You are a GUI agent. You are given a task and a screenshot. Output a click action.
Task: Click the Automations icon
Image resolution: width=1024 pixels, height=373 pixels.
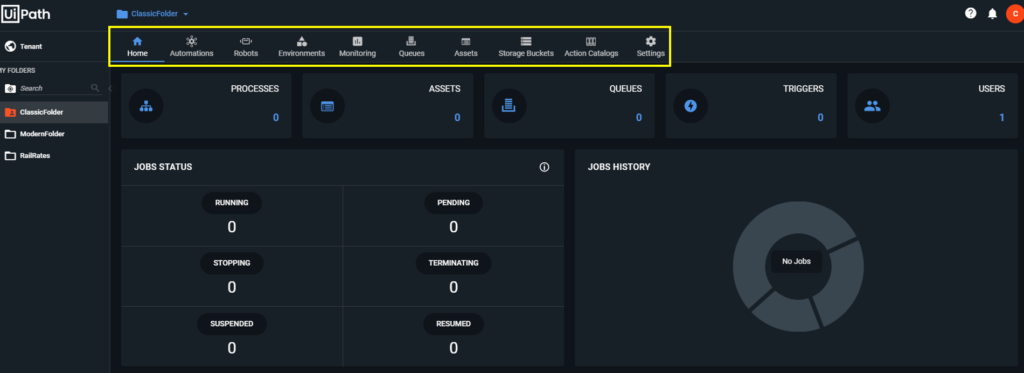point(191,41)
